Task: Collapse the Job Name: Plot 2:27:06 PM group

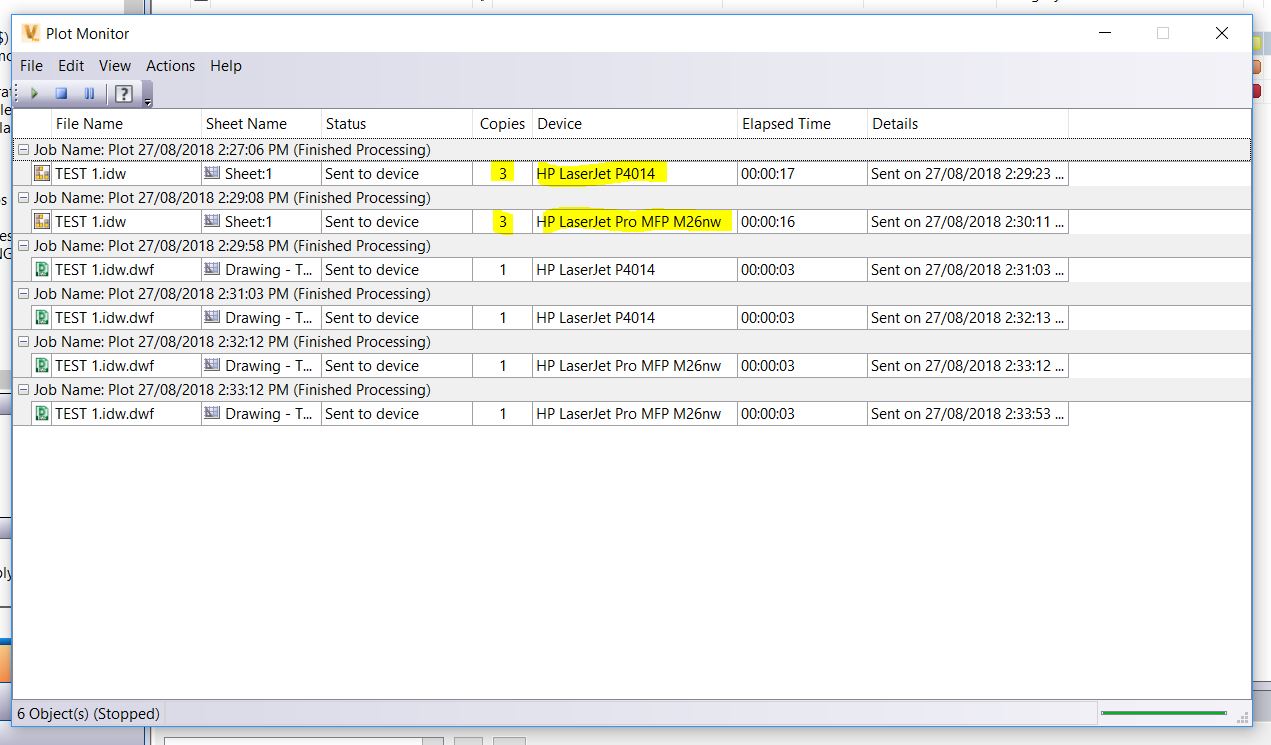Action: [x=21, y=149]
